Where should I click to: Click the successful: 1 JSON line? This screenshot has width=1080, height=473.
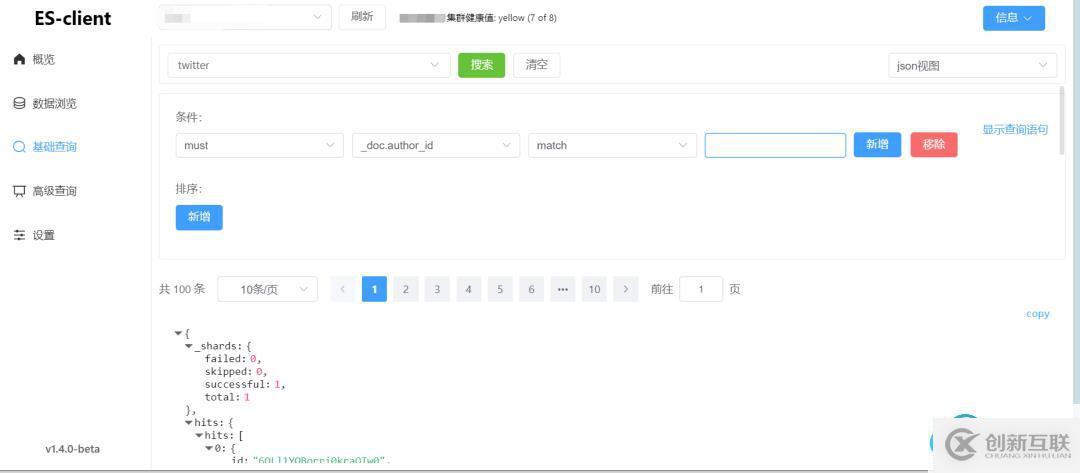pos(245,384)
